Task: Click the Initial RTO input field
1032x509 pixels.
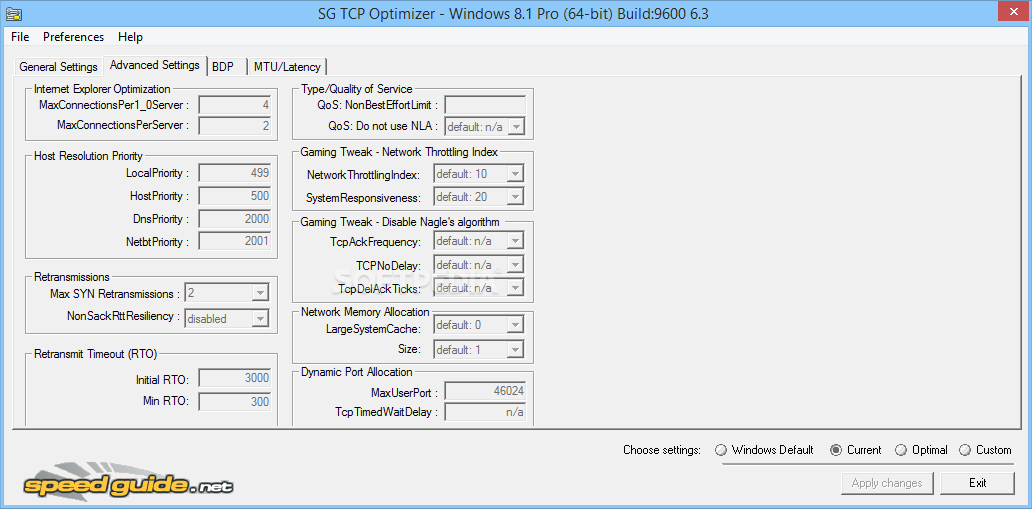Action: [234, 378]
